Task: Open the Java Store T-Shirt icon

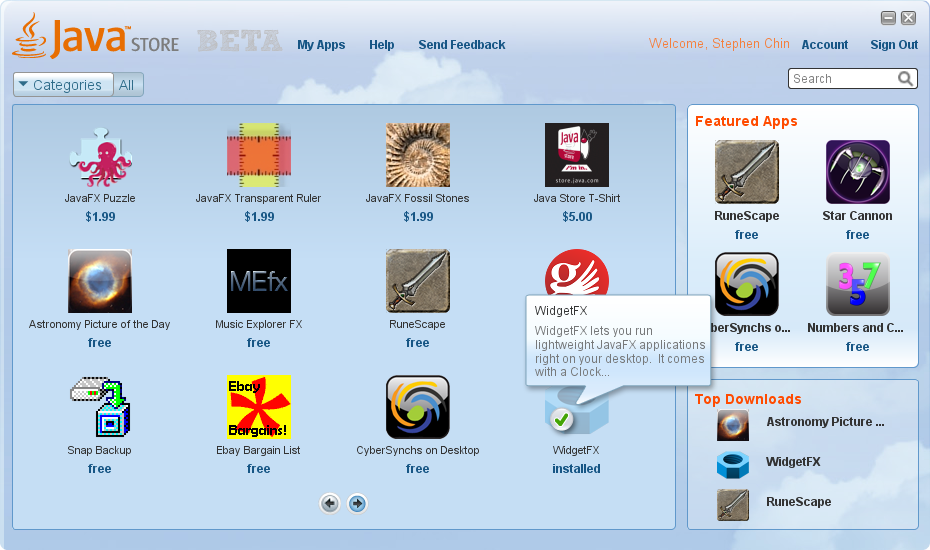Action: (x=577, y=155)
